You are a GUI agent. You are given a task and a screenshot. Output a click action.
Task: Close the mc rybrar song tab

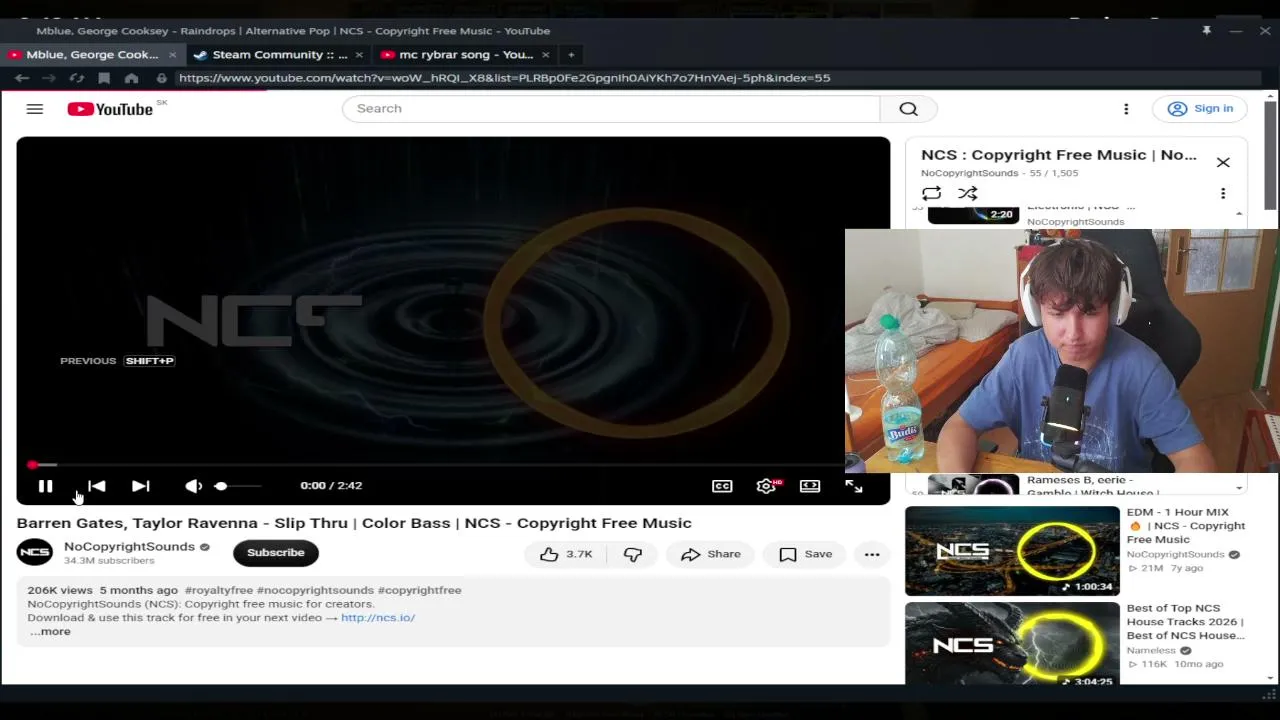click(x=545, y=55)
